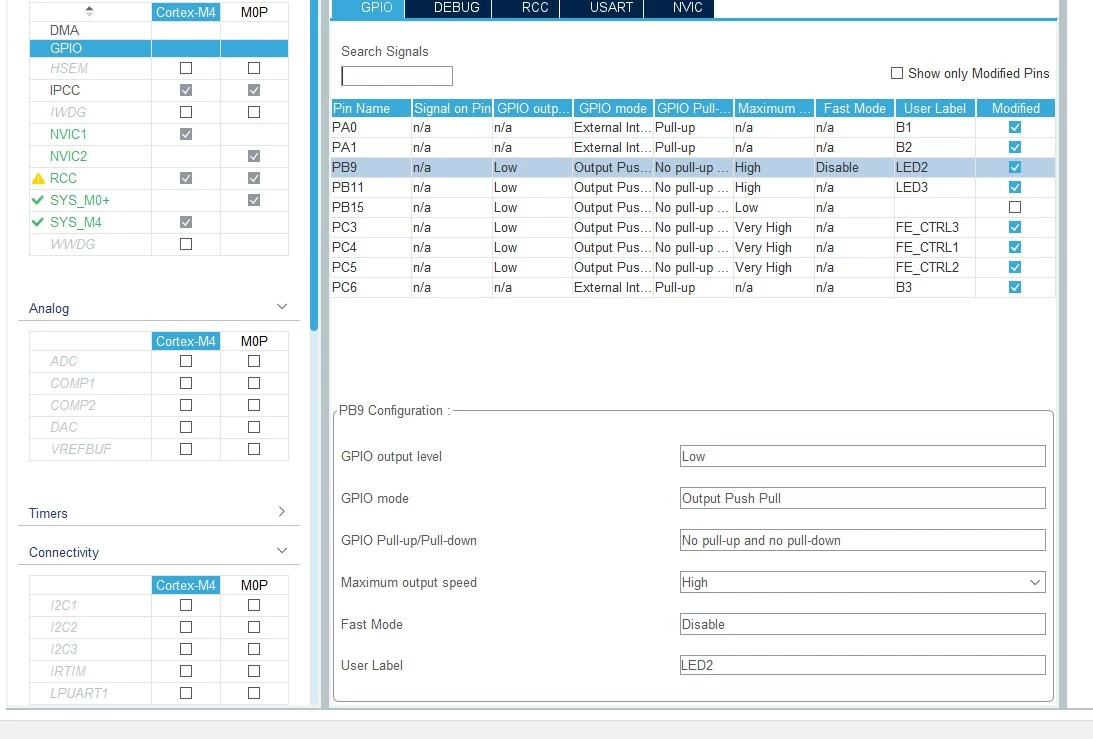This screenshot has width=1093, height=739.
Task: Sort by the GPIO mode column header
Action: click(x=613, y=108)
